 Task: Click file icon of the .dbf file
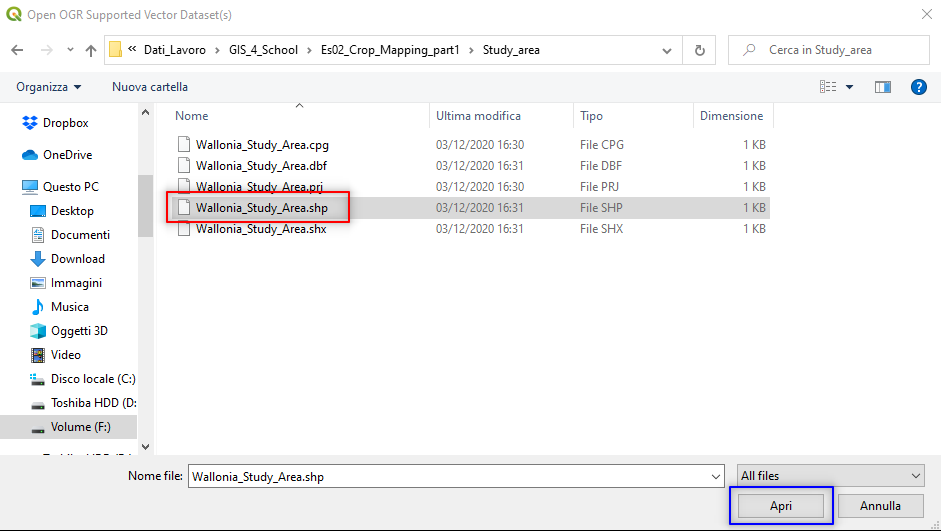pos(184,165)
